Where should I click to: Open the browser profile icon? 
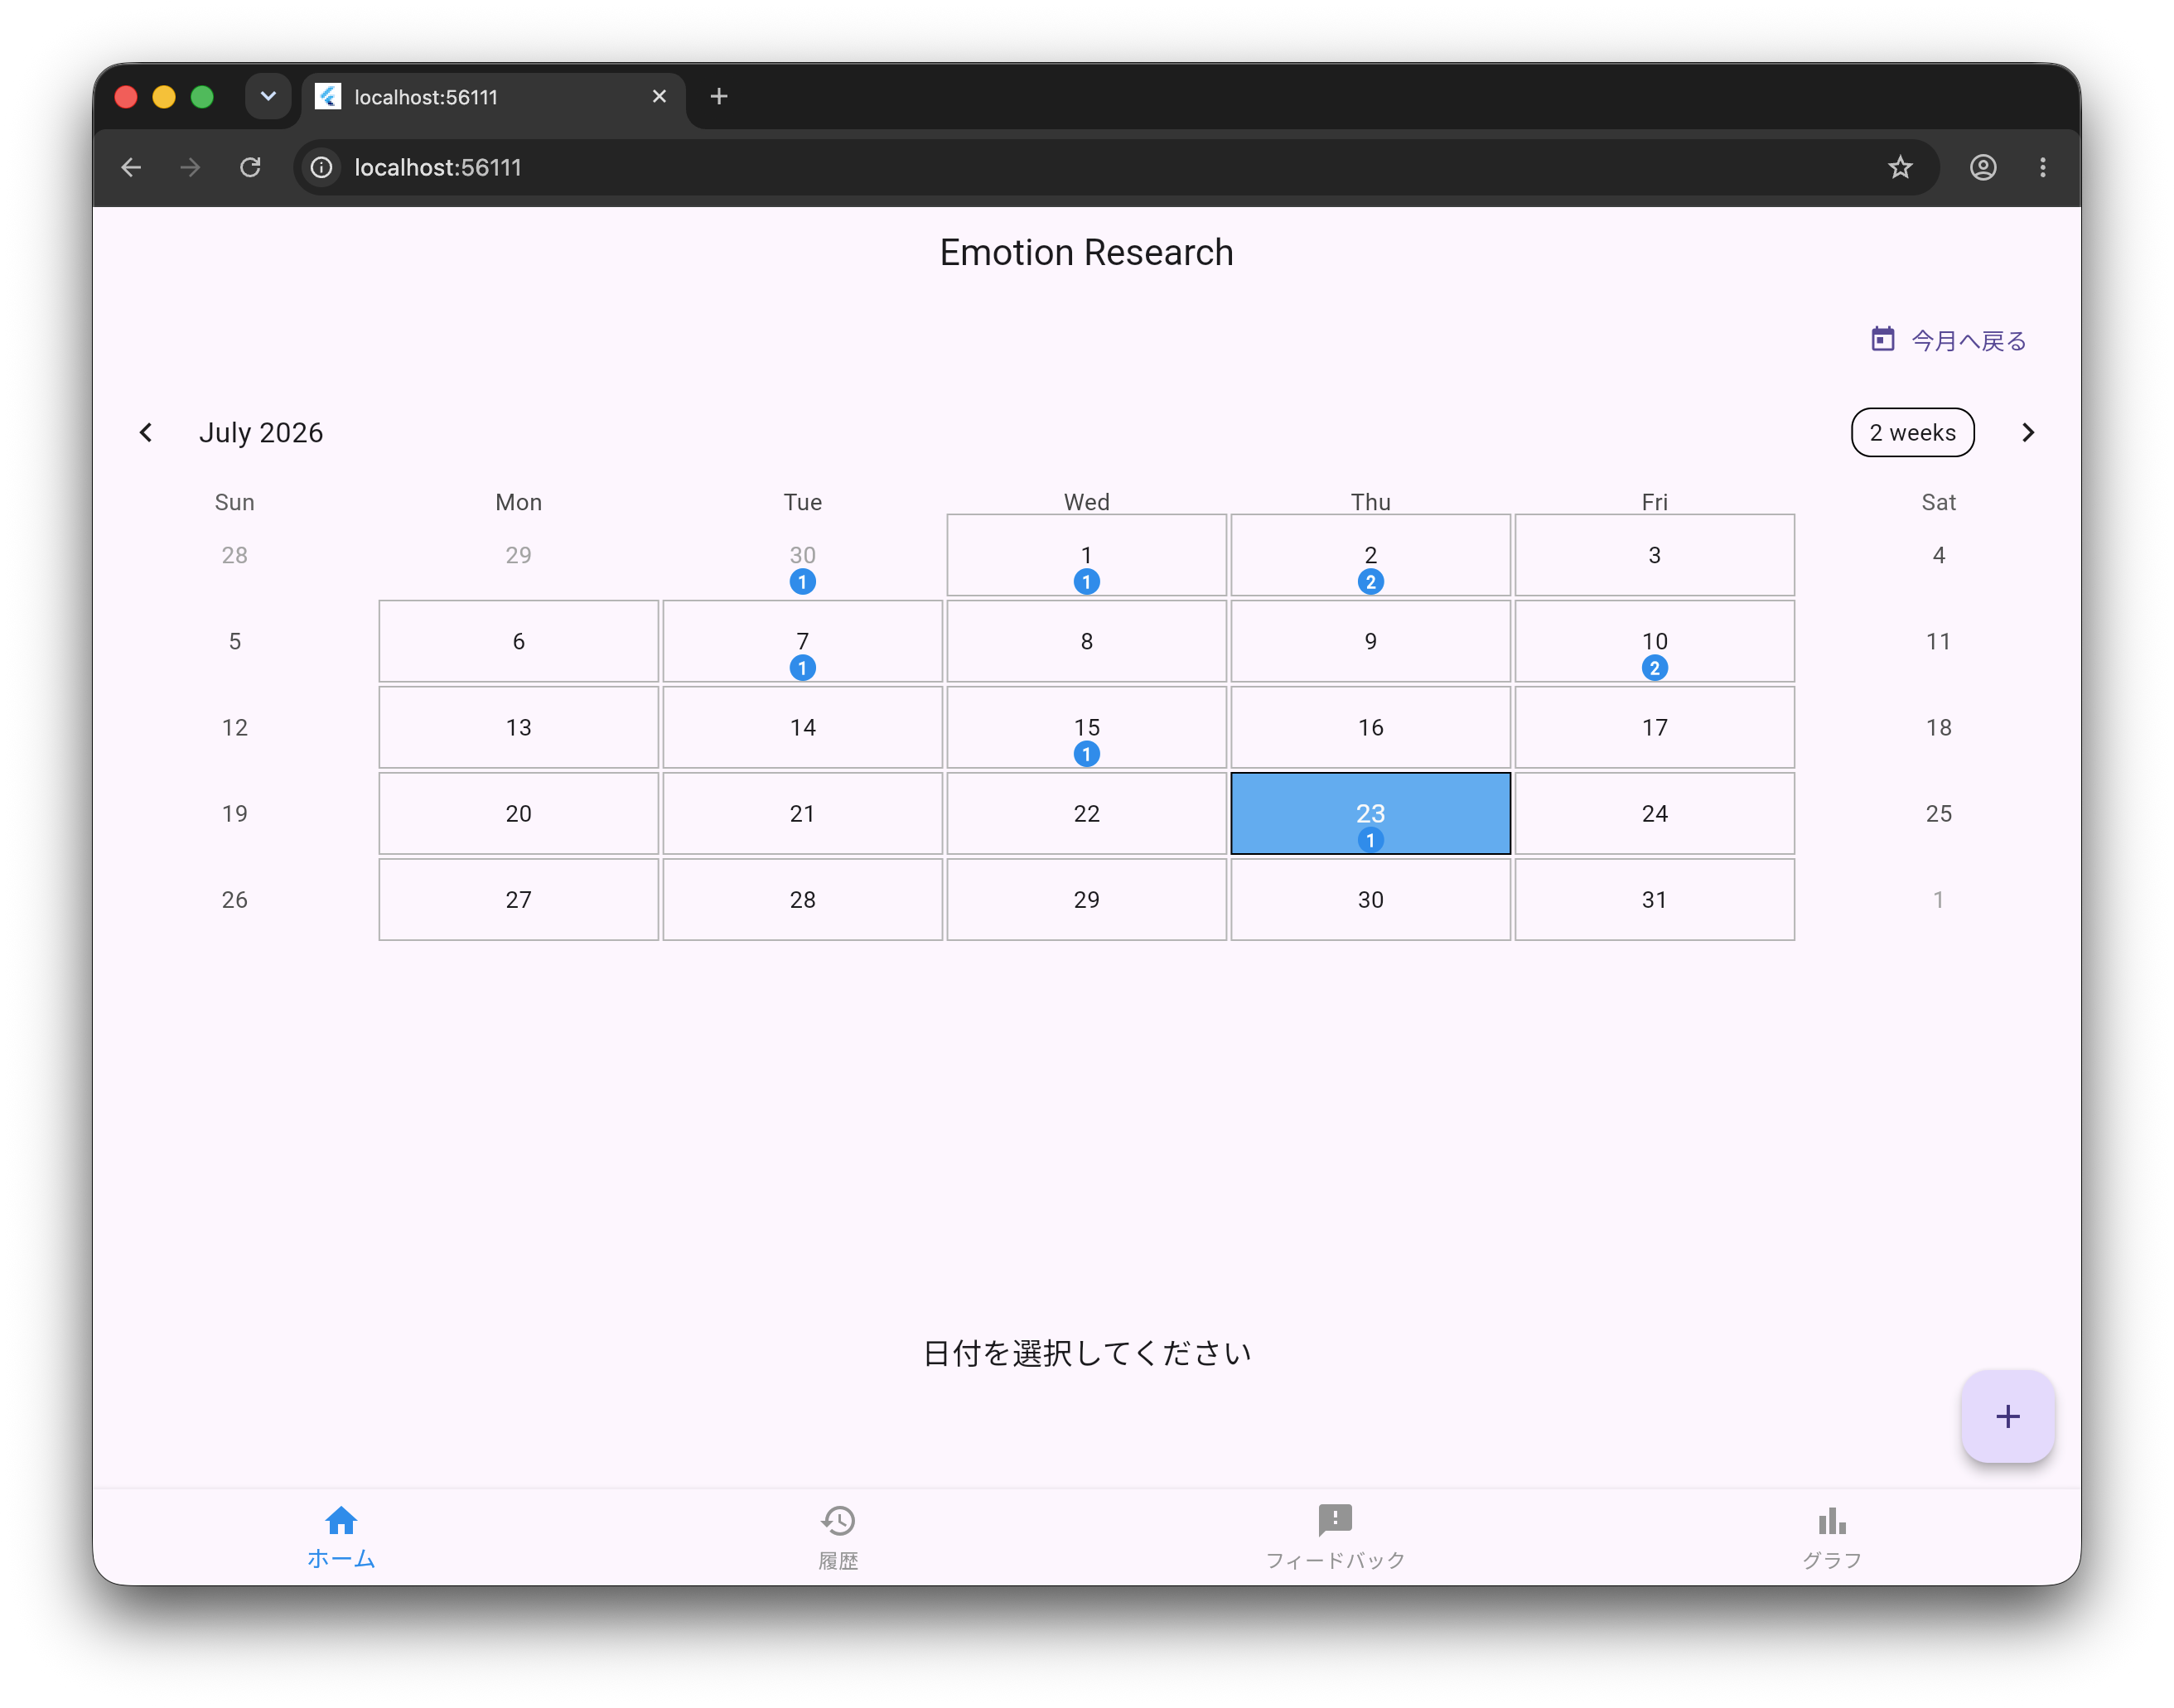point(1983,167)
